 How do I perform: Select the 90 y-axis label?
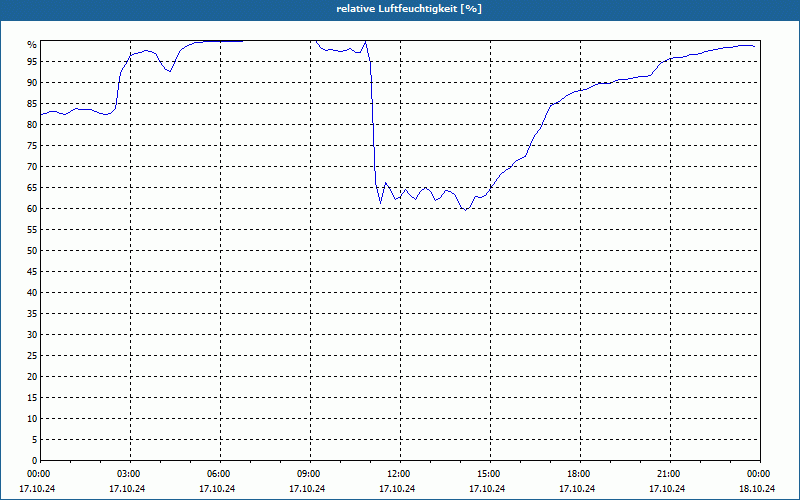[32, 83]
